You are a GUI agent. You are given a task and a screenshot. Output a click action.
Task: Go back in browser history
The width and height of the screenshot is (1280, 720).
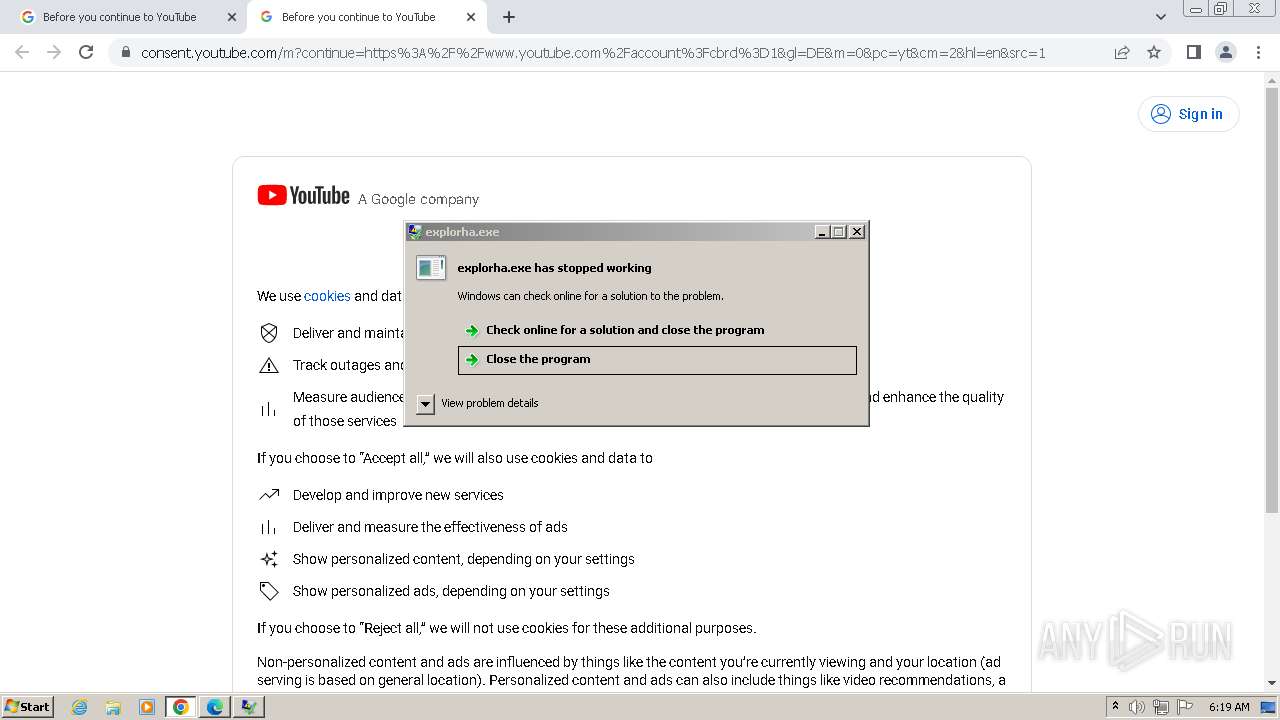coord(22,52)
